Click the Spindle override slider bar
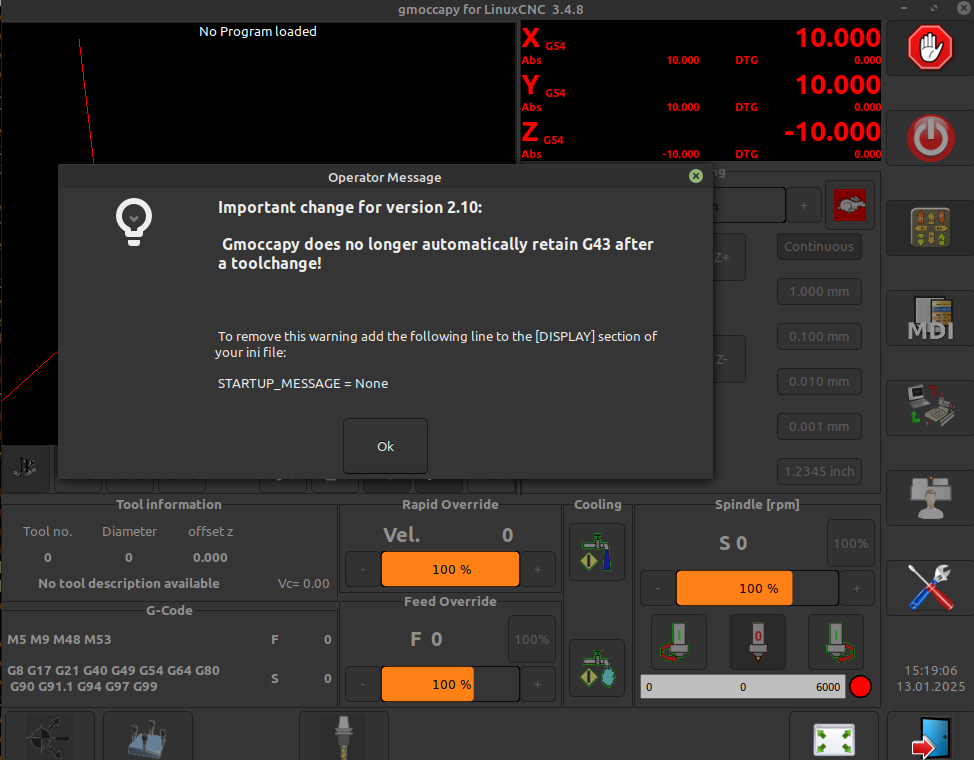 [757, 588]
